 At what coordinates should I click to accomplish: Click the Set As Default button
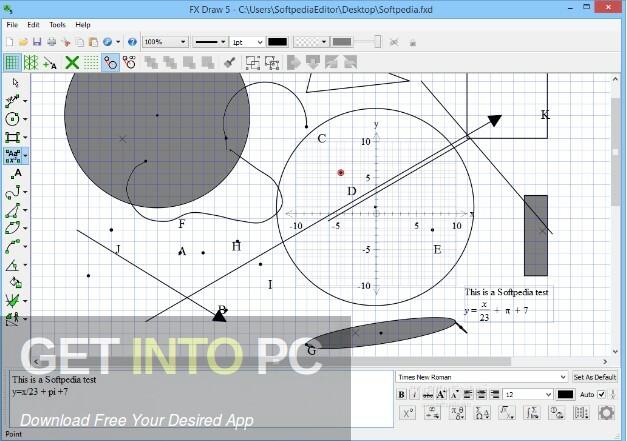pos(595,377)
